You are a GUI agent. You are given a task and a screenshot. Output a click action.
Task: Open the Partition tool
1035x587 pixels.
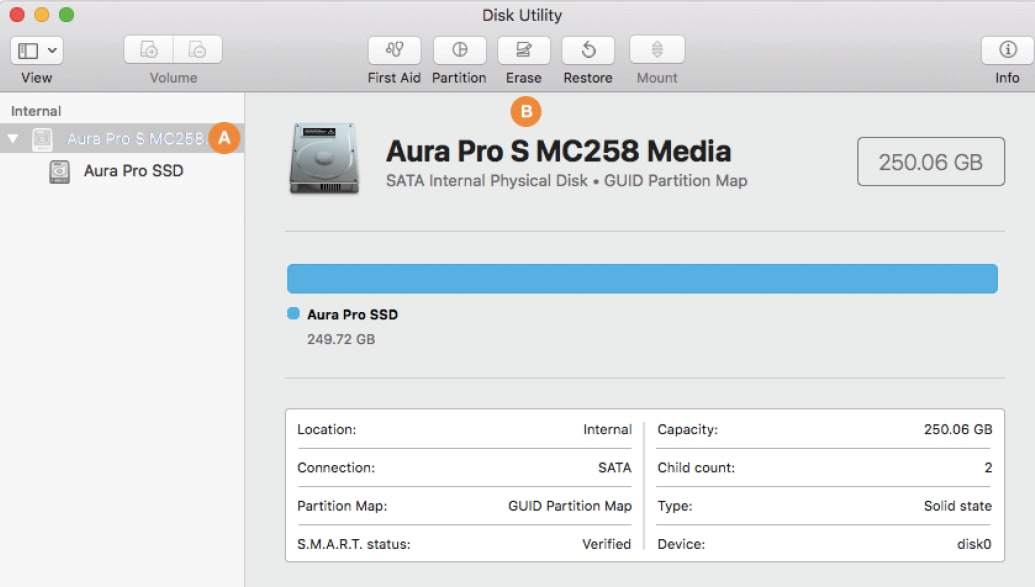click(459, 50)
